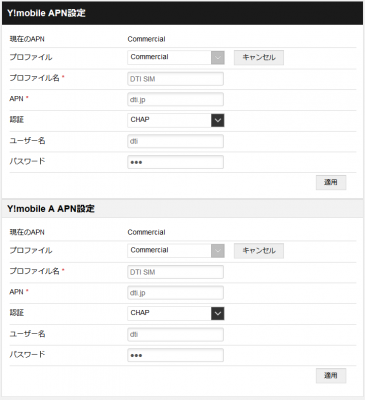Screen dimensions: 365x400
Task: Click the 現在のAPN label in Y!mobile APN設定
Action: point(27,39)
